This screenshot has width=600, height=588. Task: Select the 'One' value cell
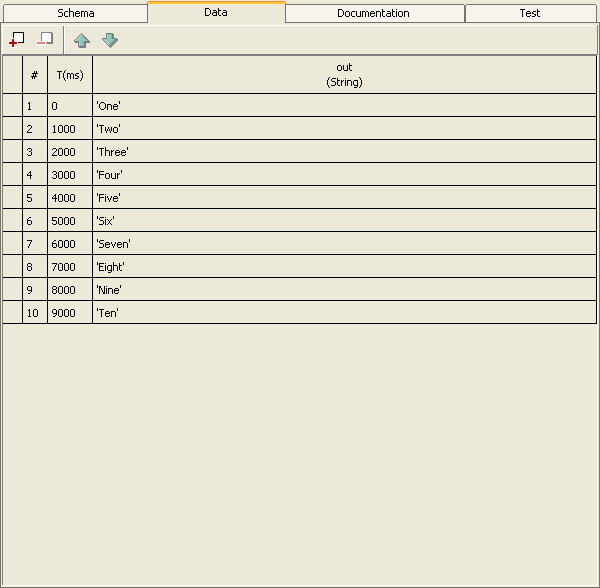[344, 106]
